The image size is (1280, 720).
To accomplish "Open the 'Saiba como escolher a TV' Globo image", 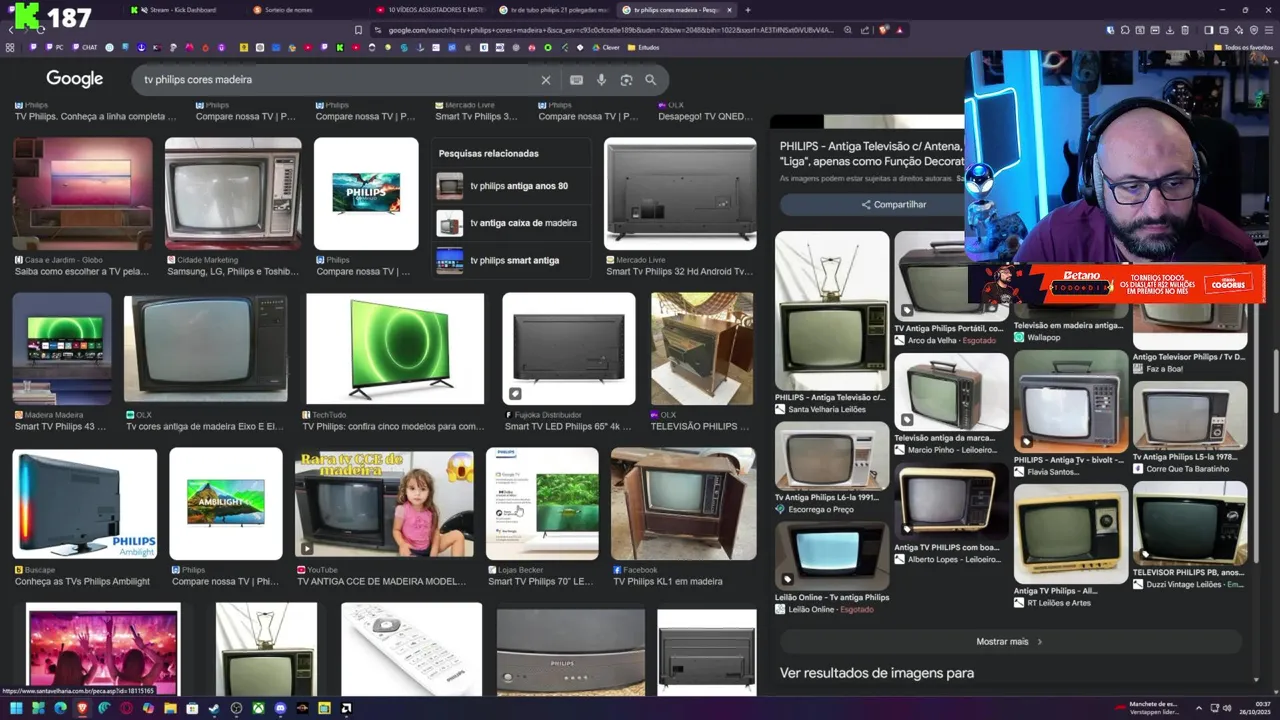I will [82, 194].
